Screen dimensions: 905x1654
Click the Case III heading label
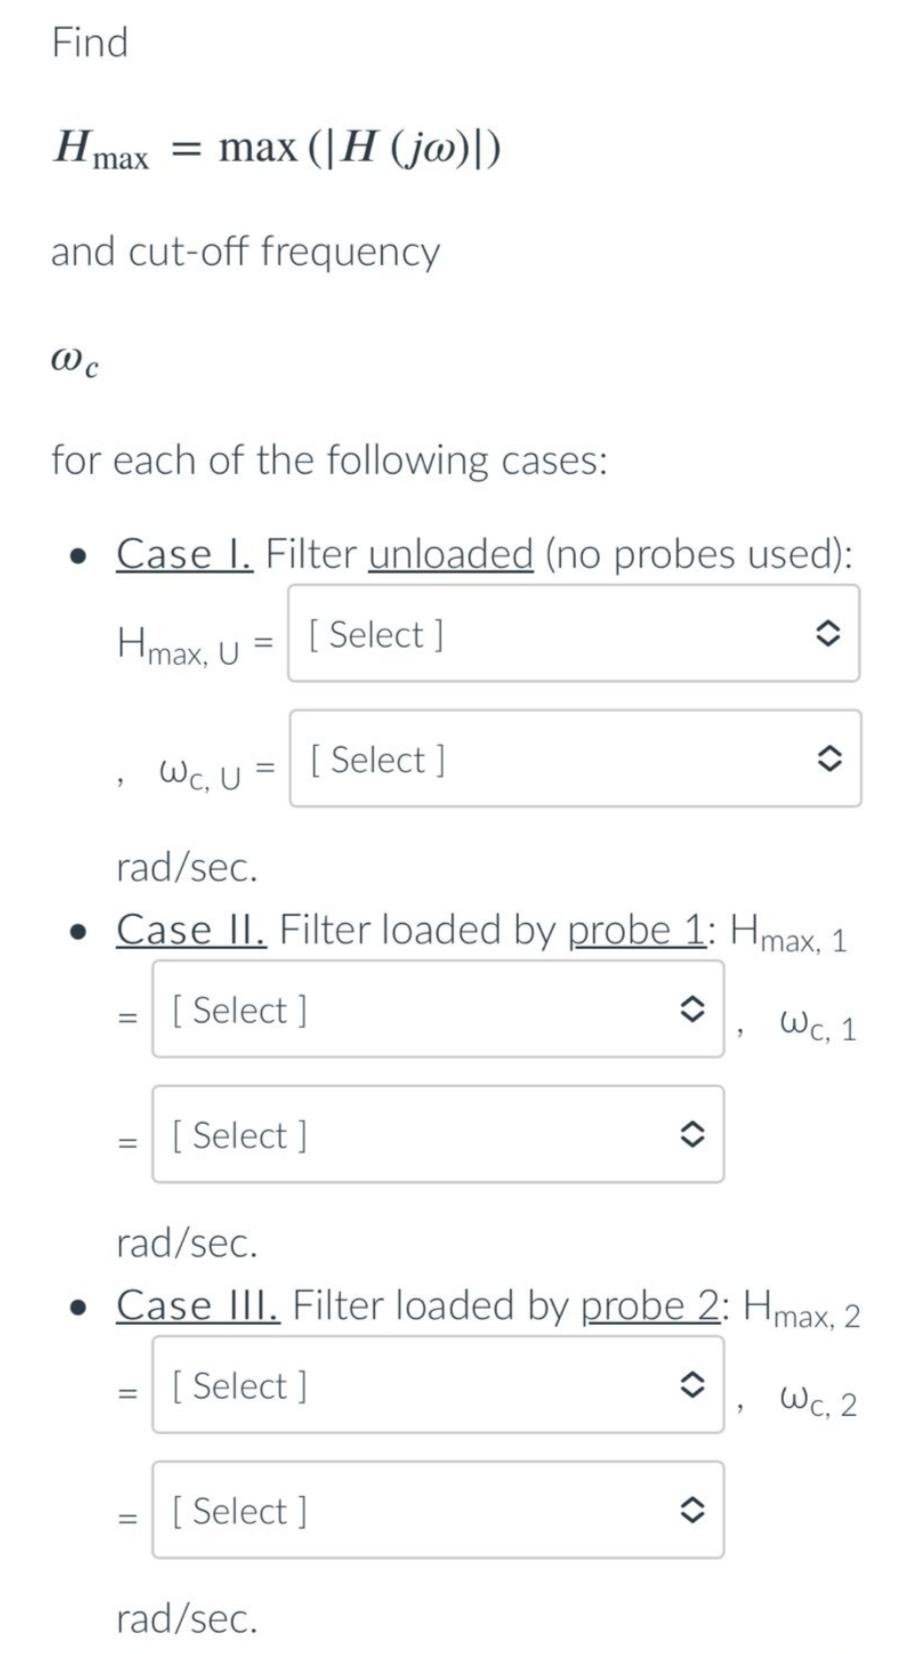pos(196,1306)
